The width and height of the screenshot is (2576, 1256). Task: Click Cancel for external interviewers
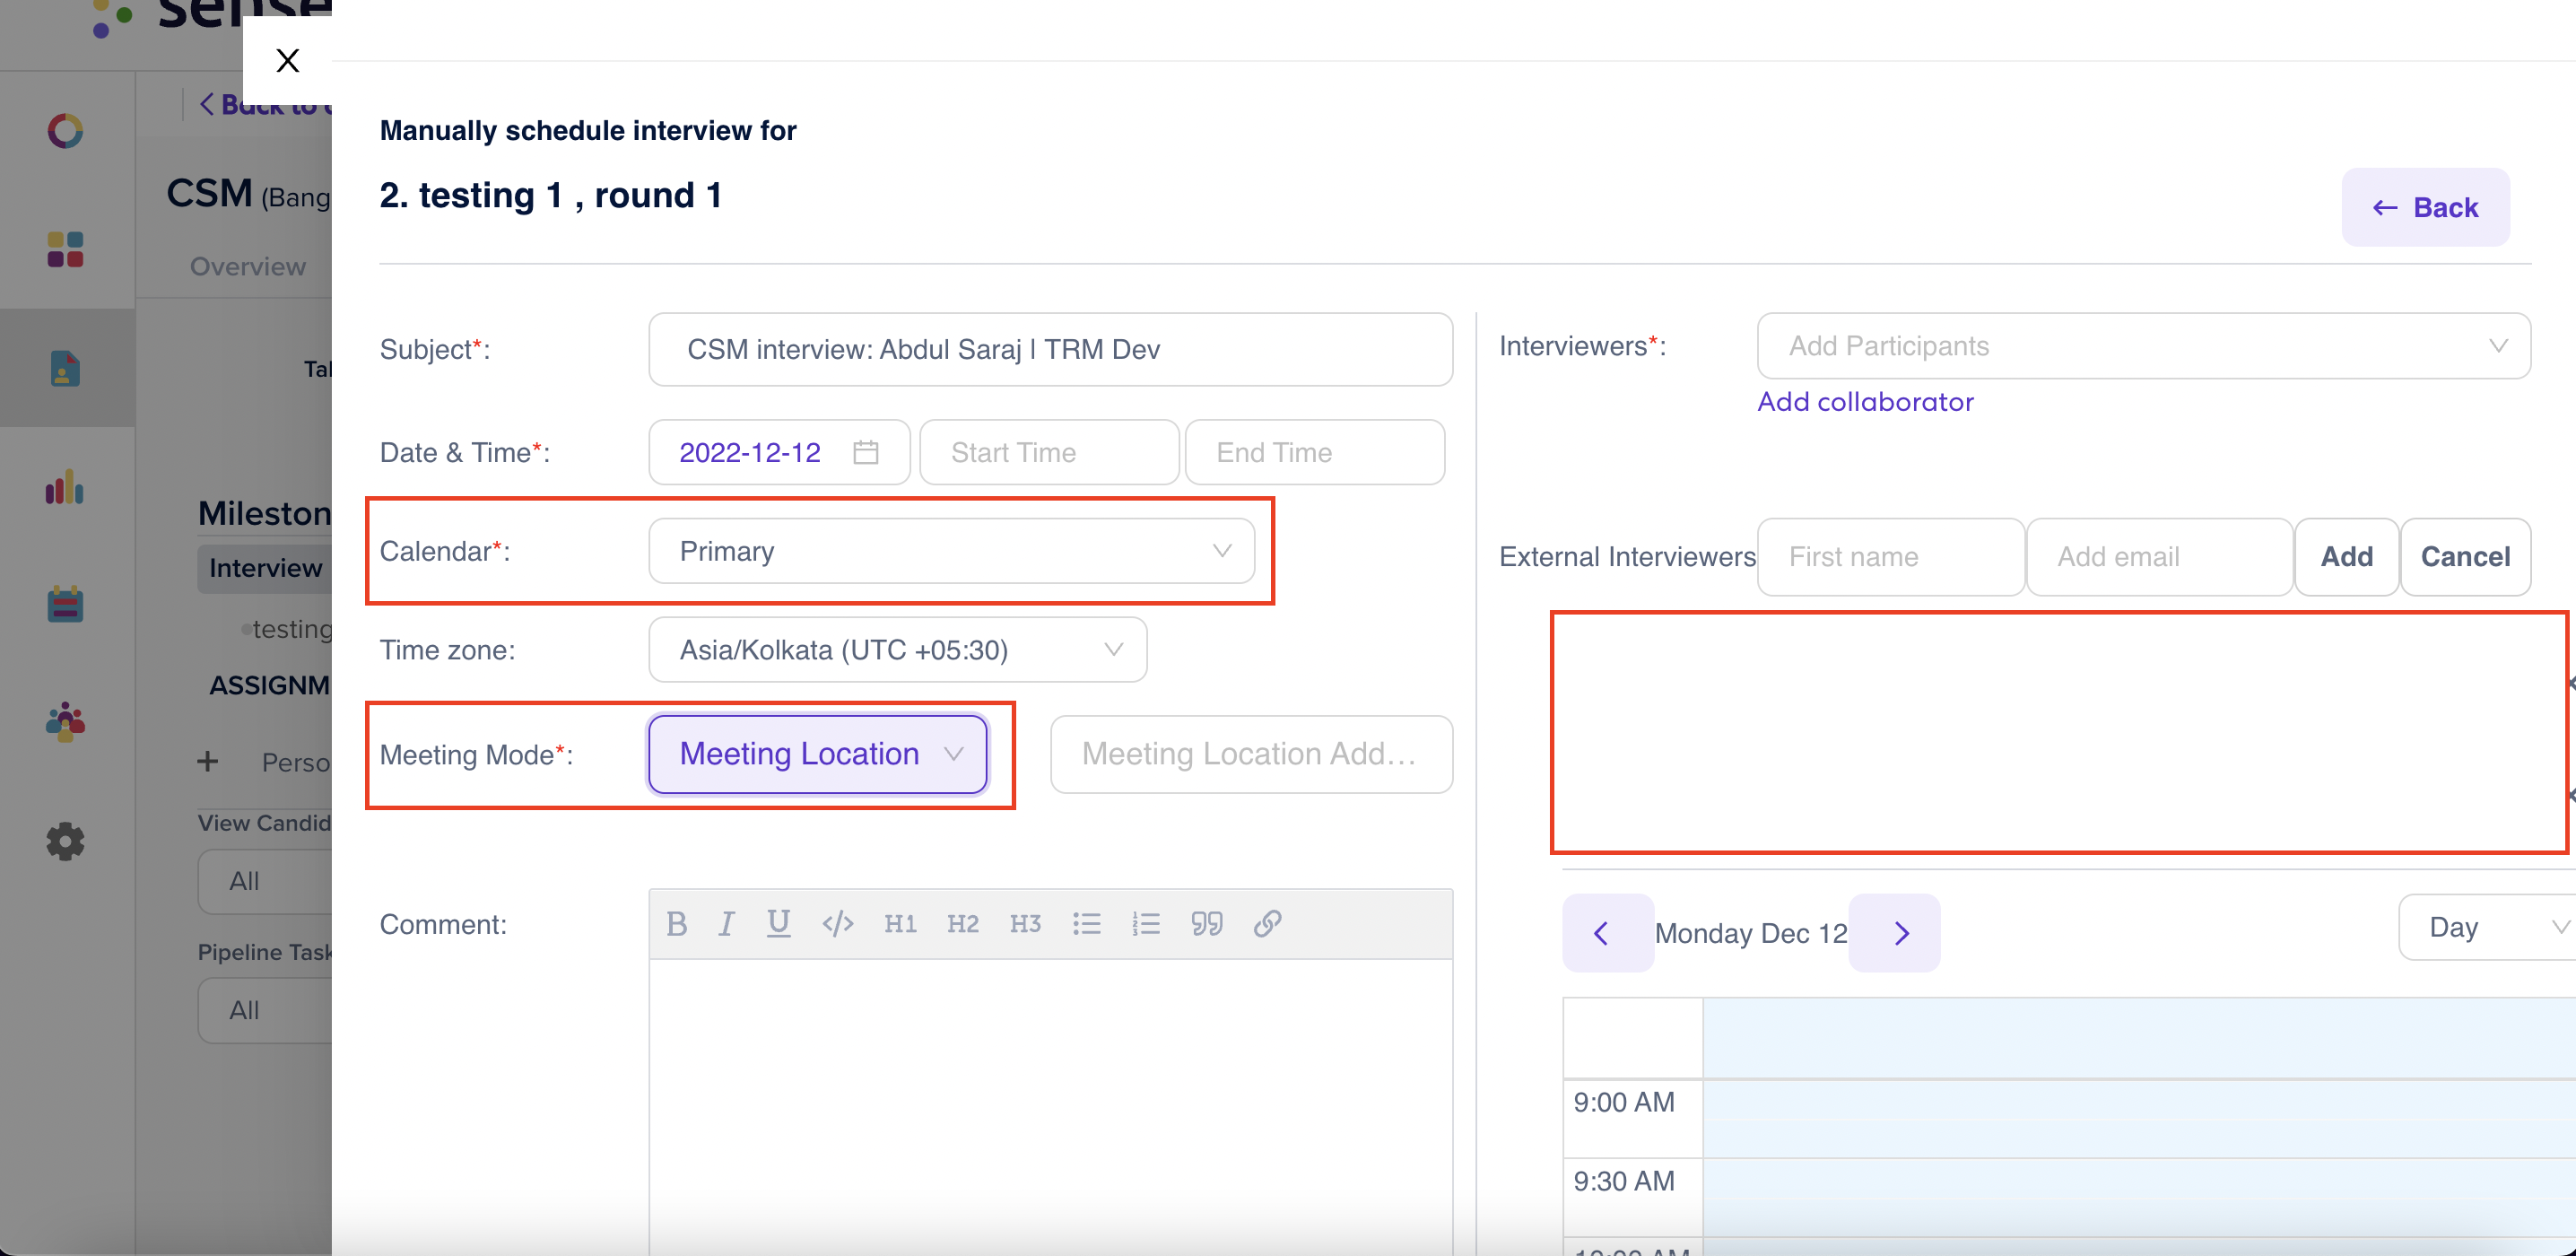[x=2465, y=557]
